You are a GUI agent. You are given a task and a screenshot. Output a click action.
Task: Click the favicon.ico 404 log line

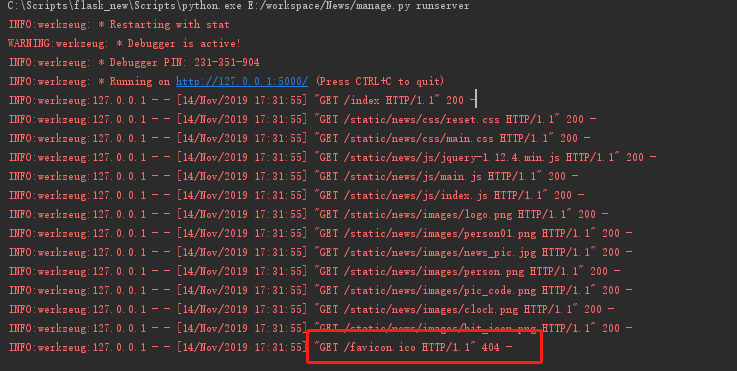261,347
